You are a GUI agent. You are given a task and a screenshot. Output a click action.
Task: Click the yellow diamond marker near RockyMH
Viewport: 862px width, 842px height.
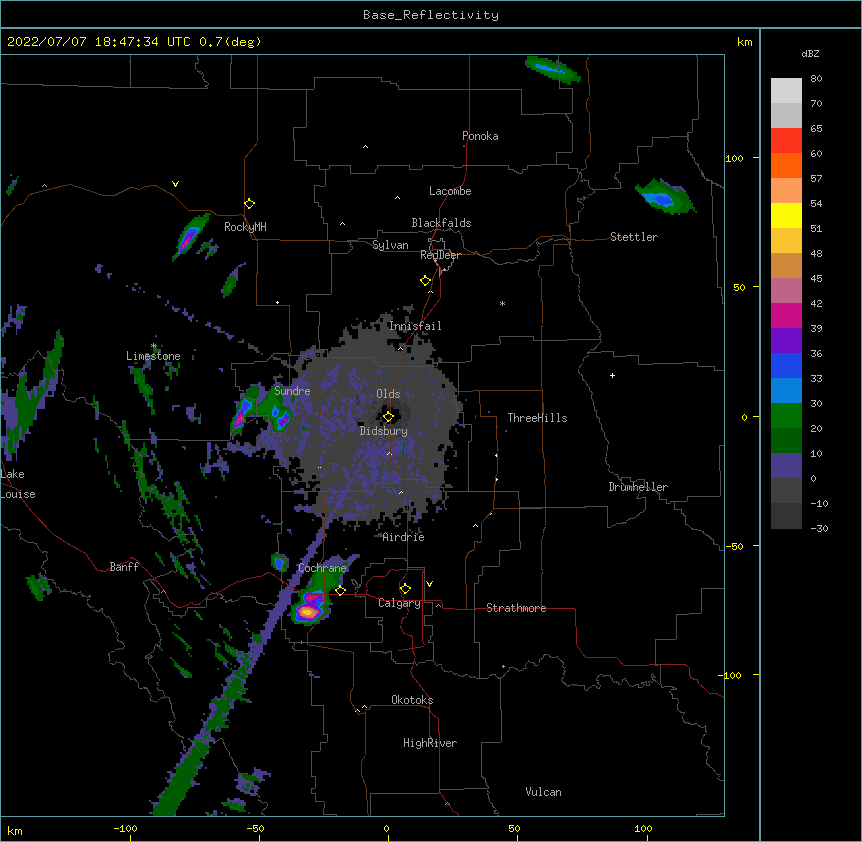(250, 204)
